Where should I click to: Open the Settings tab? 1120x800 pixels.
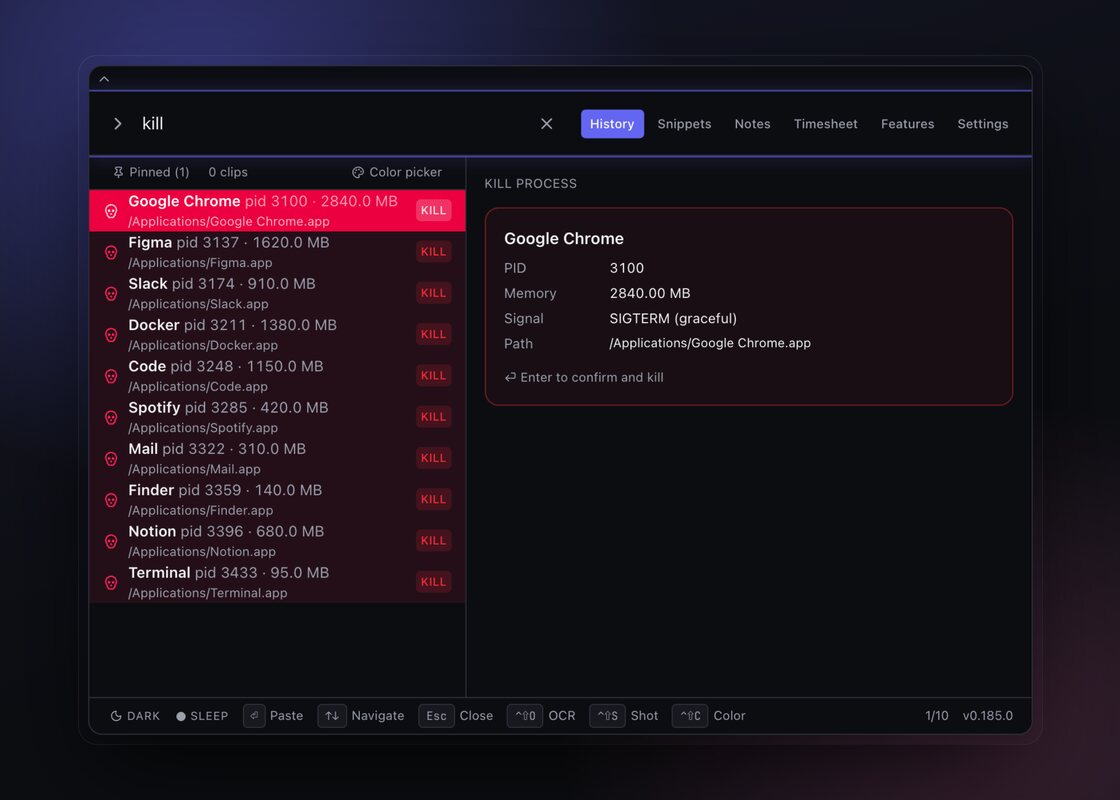[x=983, y=124]
